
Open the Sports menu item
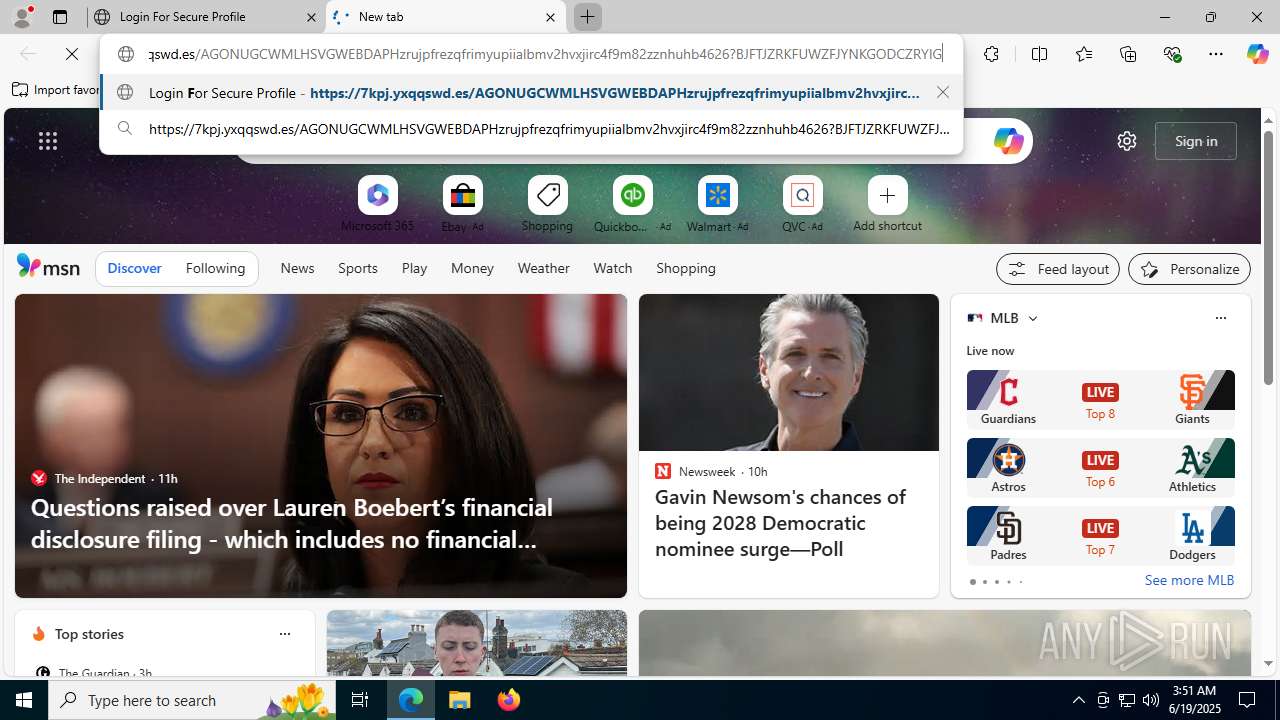pos(357,268)
